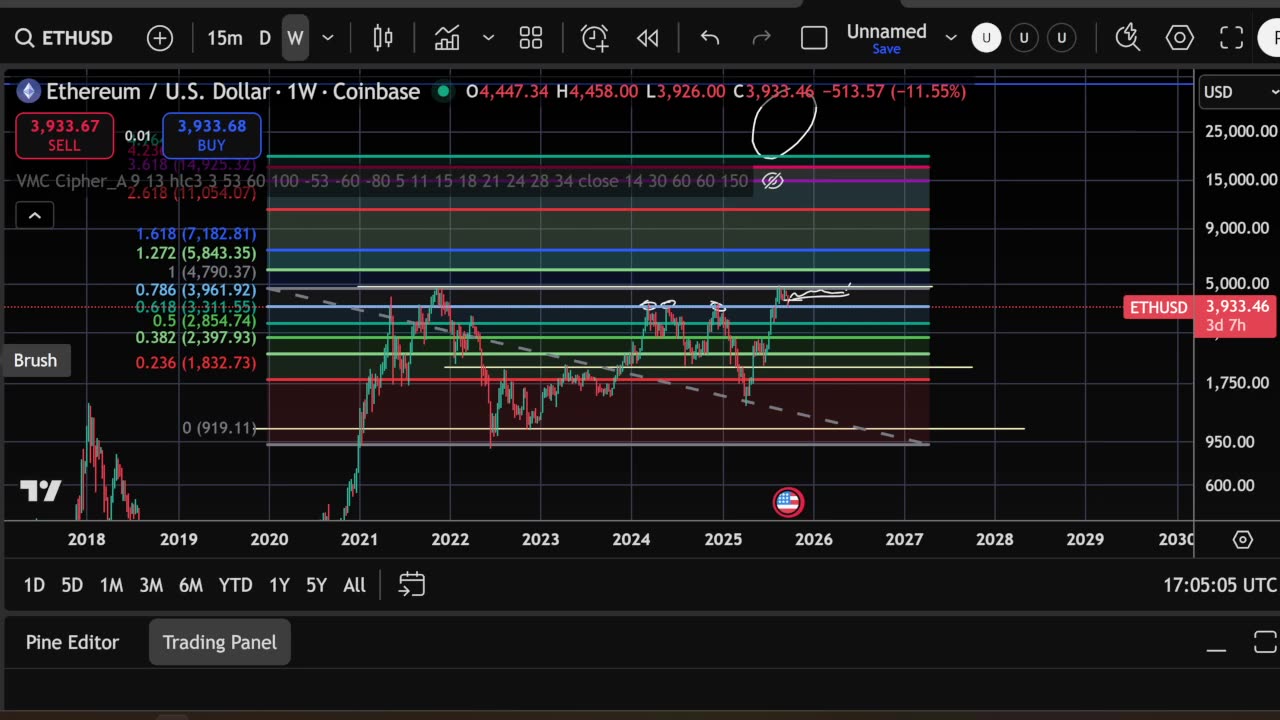The height and width of the screenshot is (720, 1280).
Task: Select the W weekly interval
Action: click(295, 38)
